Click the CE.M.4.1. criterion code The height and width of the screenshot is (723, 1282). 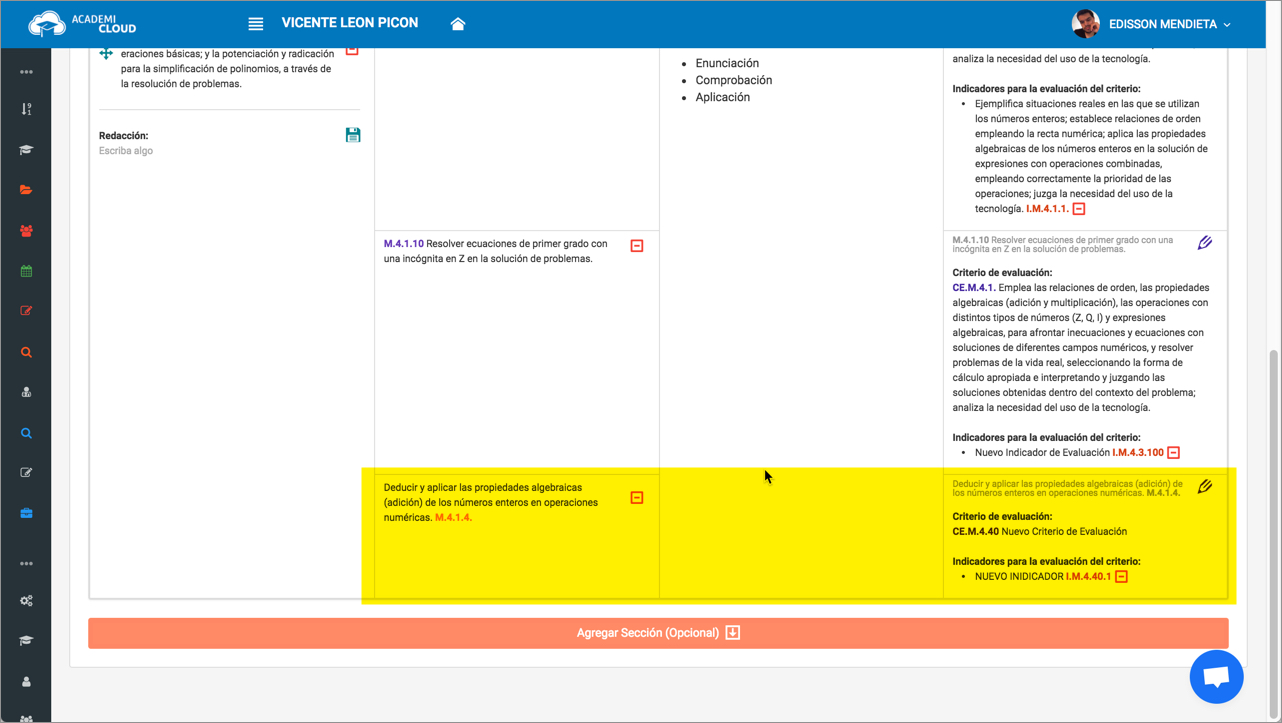click(x=974, y=288)
